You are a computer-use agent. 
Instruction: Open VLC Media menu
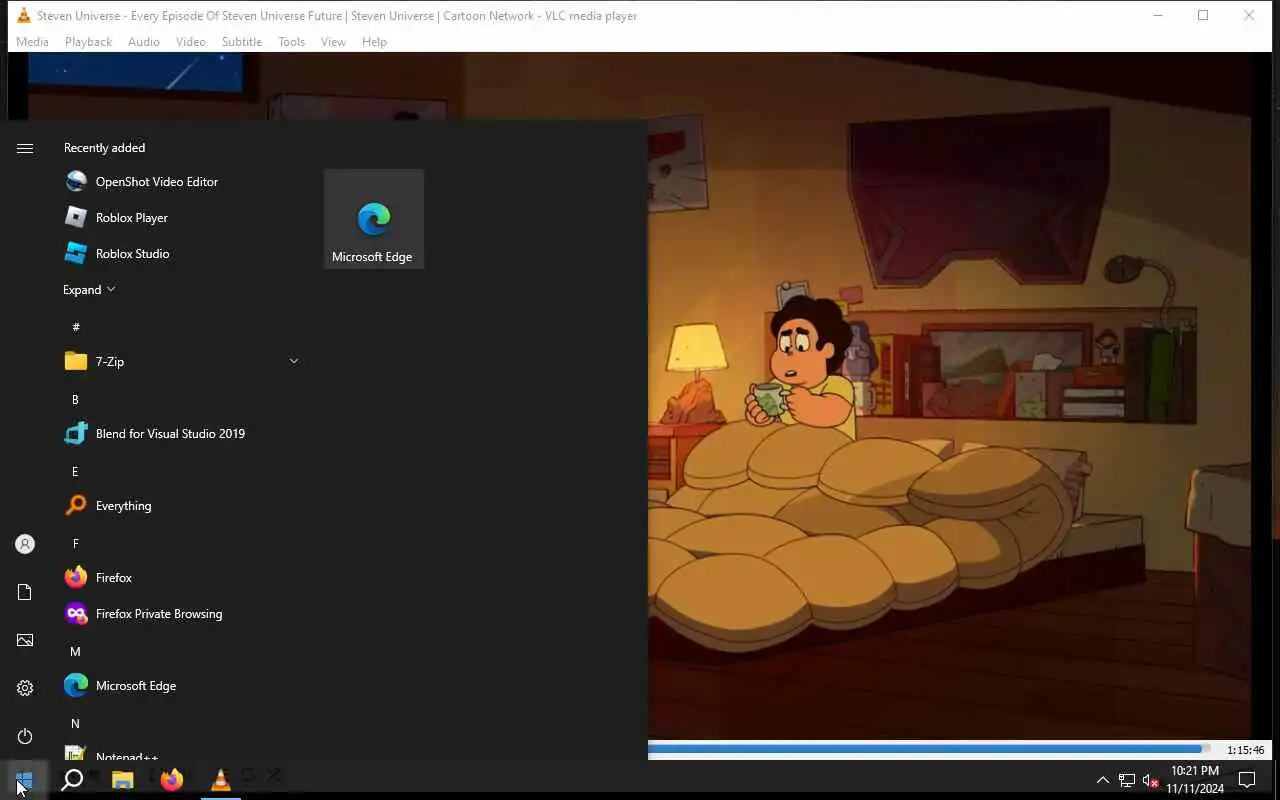[x=32, y=42]
